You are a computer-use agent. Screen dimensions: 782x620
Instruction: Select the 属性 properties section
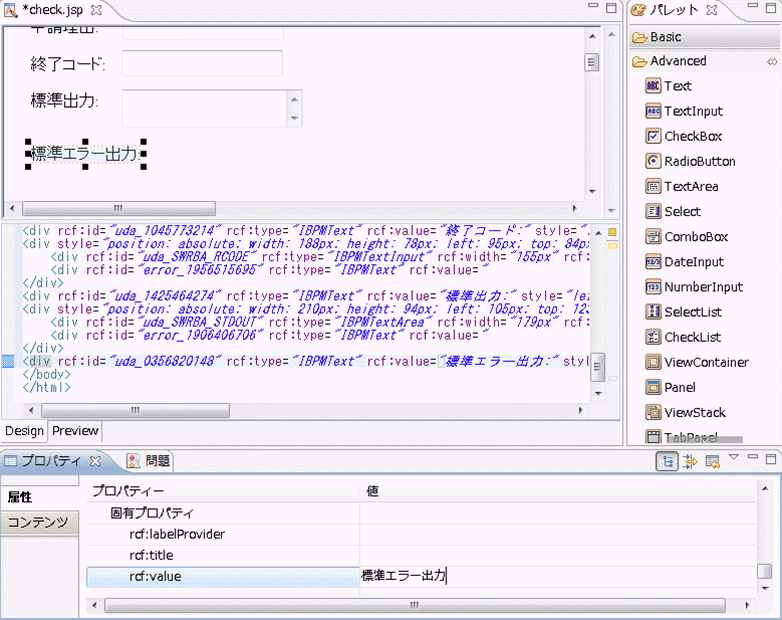point(20,497)
